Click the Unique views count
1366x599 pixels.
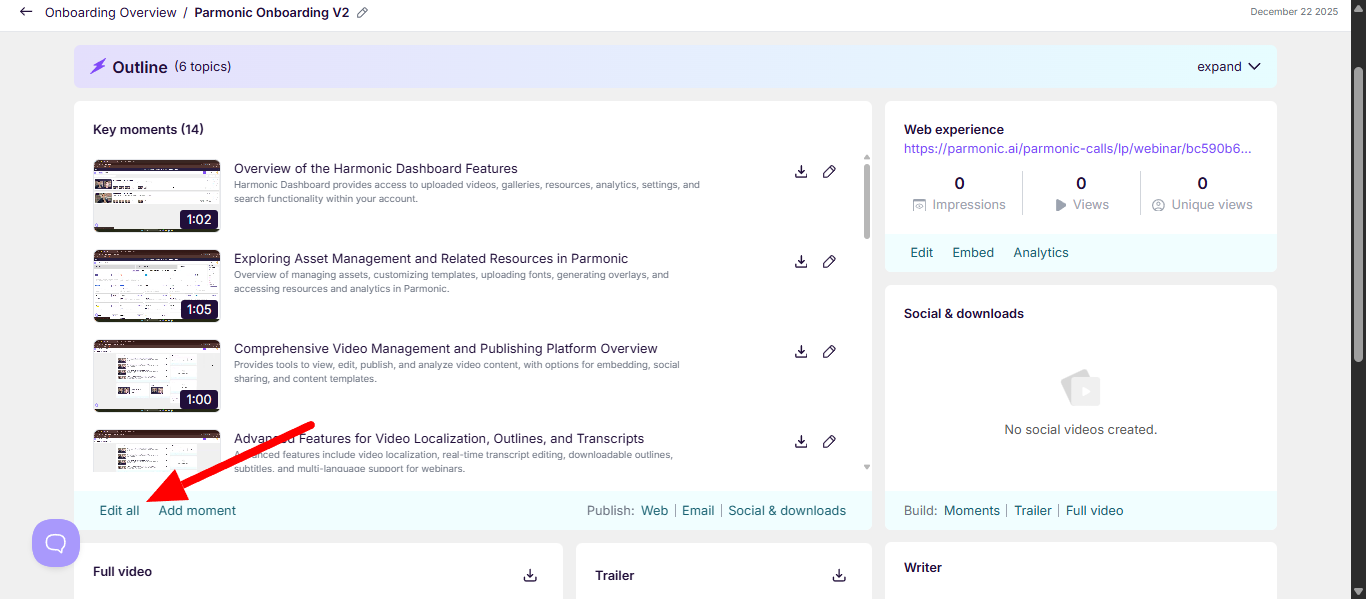pos(1202,184)
